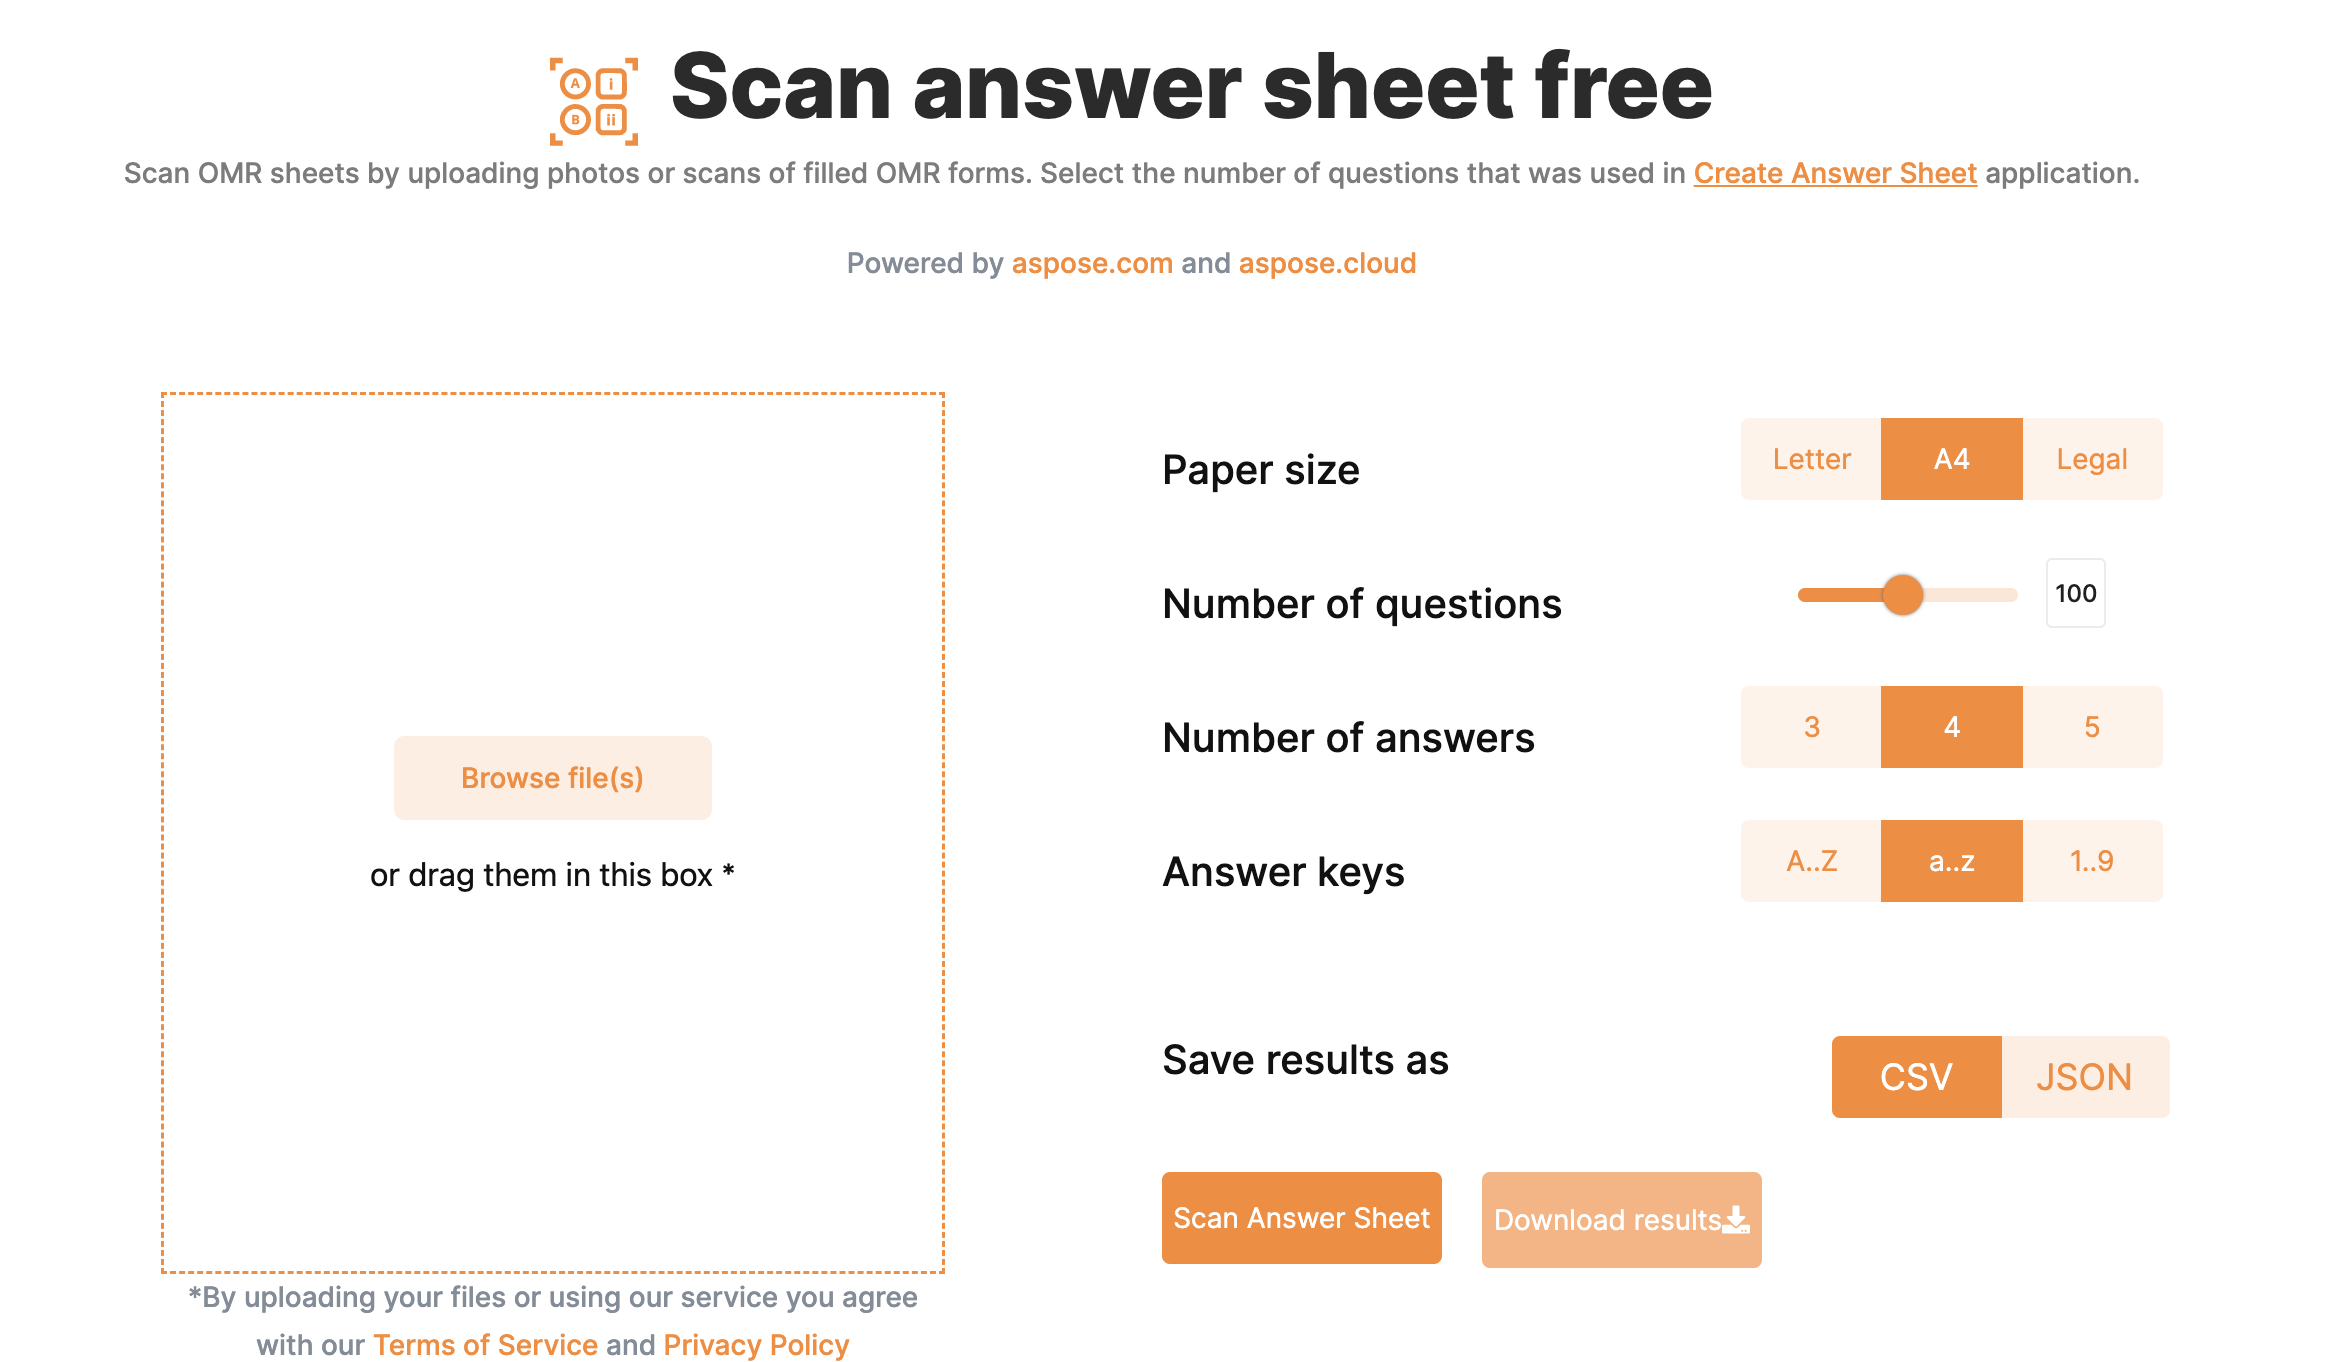
Task: Select 3 as number of answers
Action: click(1812, 726)
